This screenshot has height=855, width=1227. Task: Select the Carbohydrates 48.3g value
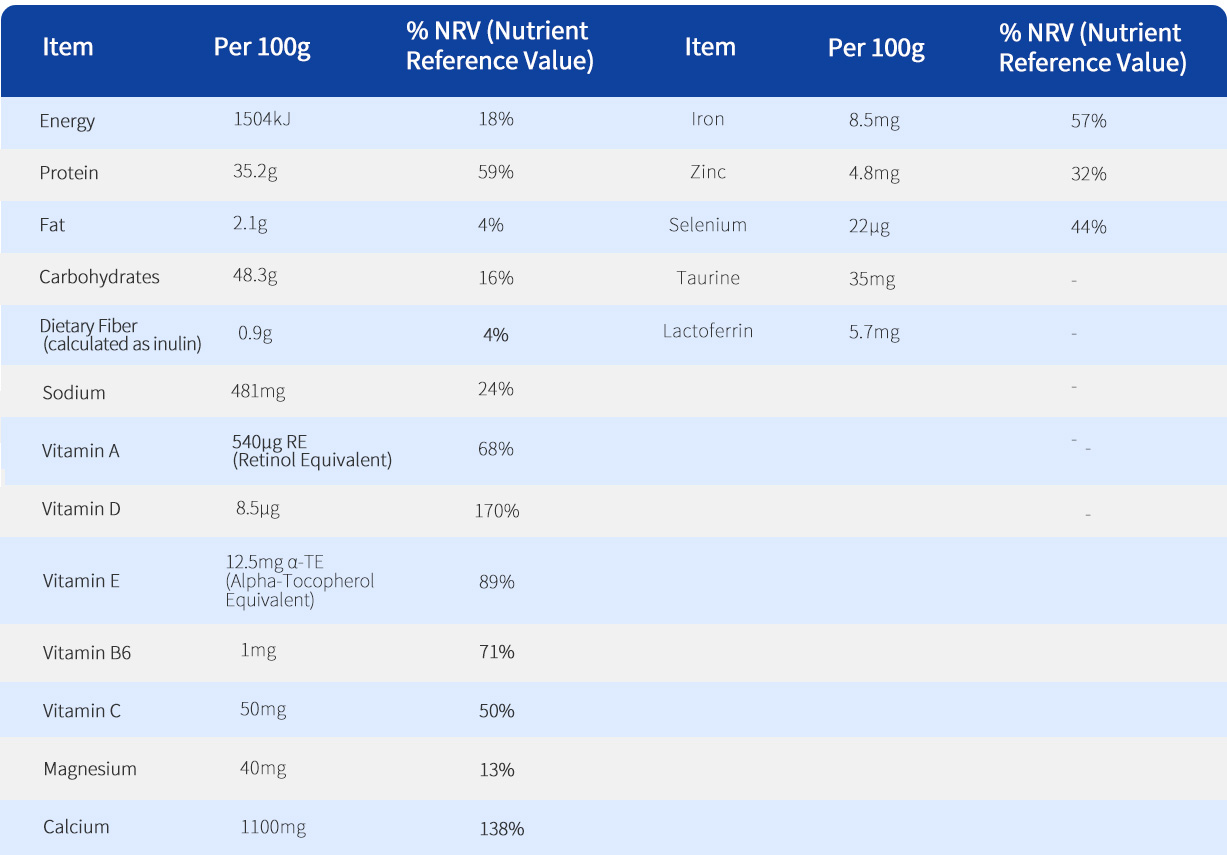[255, 276]
